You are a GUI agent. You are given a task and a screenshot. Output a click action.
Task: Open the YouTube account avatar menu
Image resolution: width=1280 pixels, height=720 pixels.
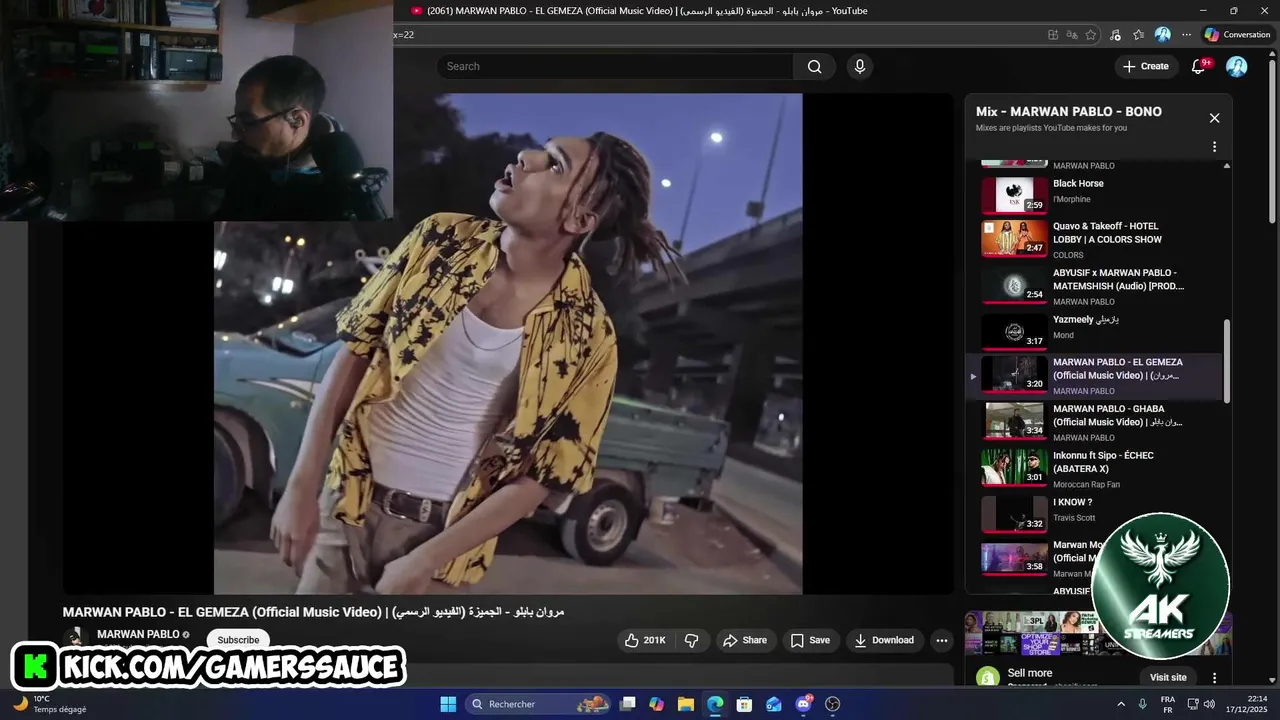point(1237,66)
